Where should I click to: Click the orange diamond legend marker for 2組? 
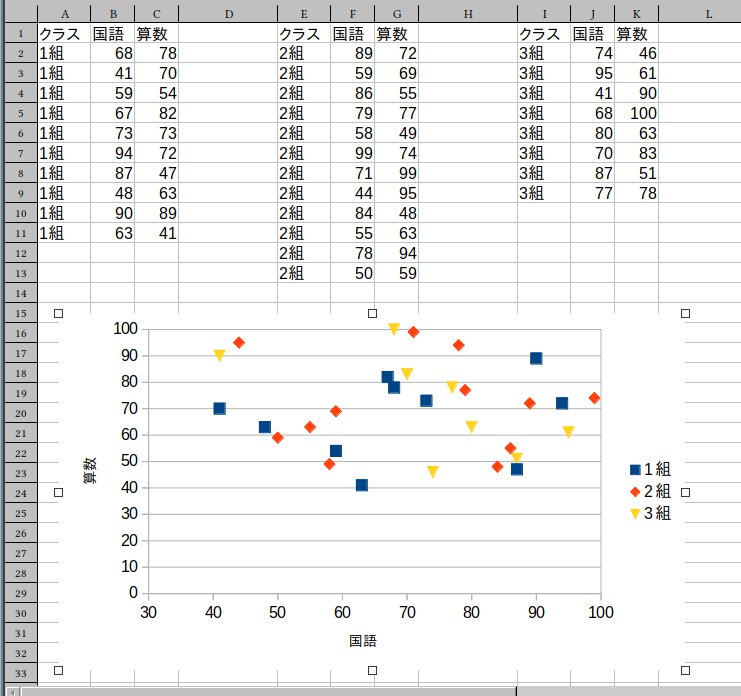click(x=635, y=491)
